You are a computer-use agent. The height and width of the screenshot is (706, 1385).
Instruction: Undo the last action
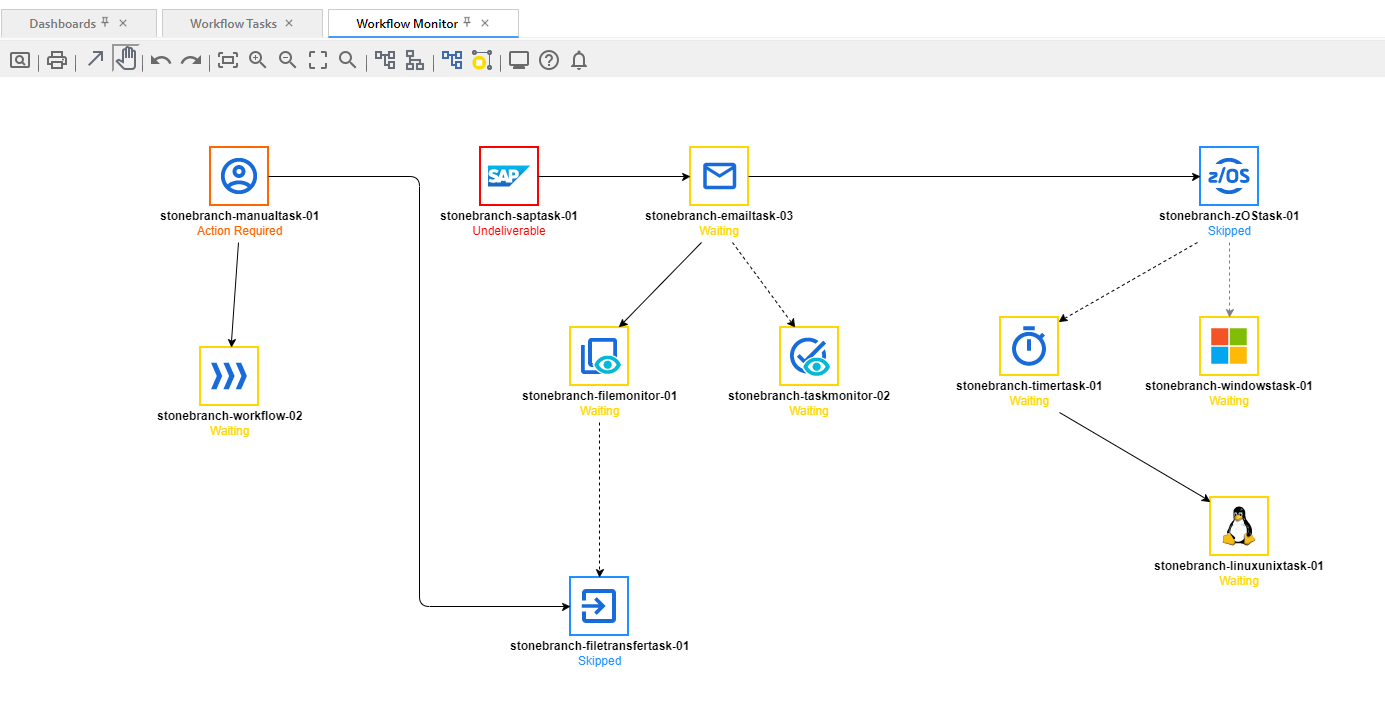point(161,60)
